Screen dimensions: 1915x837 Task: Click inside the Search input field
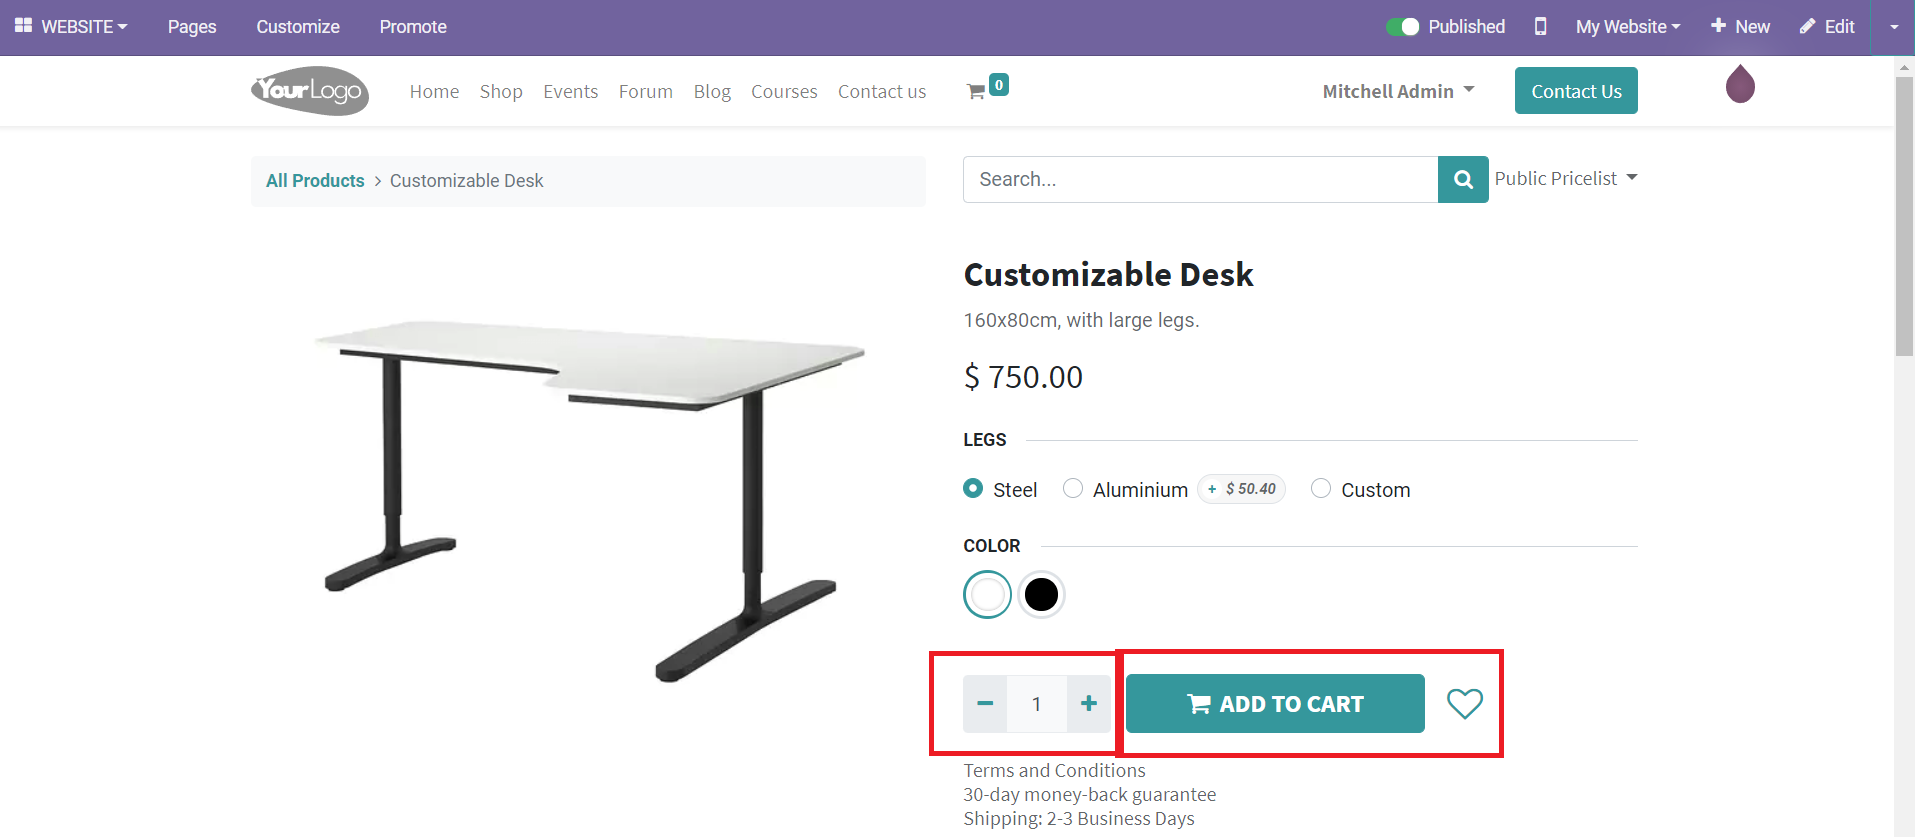(1150, 179)
